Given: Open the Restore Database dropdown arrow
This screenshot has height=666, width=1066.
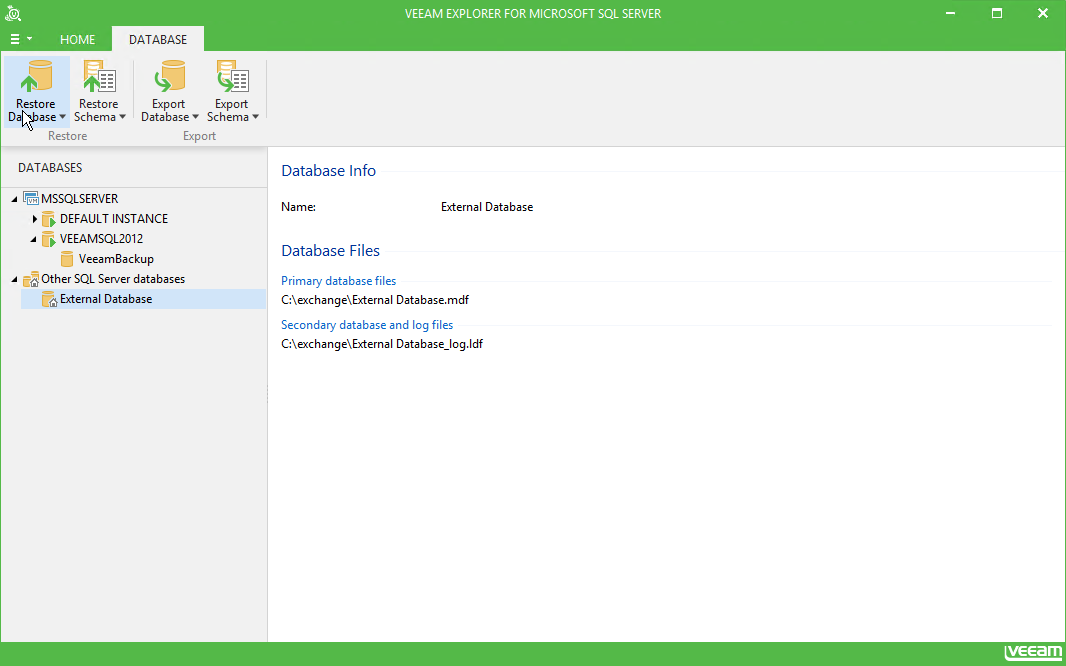Looking at the screenshot, I should click(63, 117).
